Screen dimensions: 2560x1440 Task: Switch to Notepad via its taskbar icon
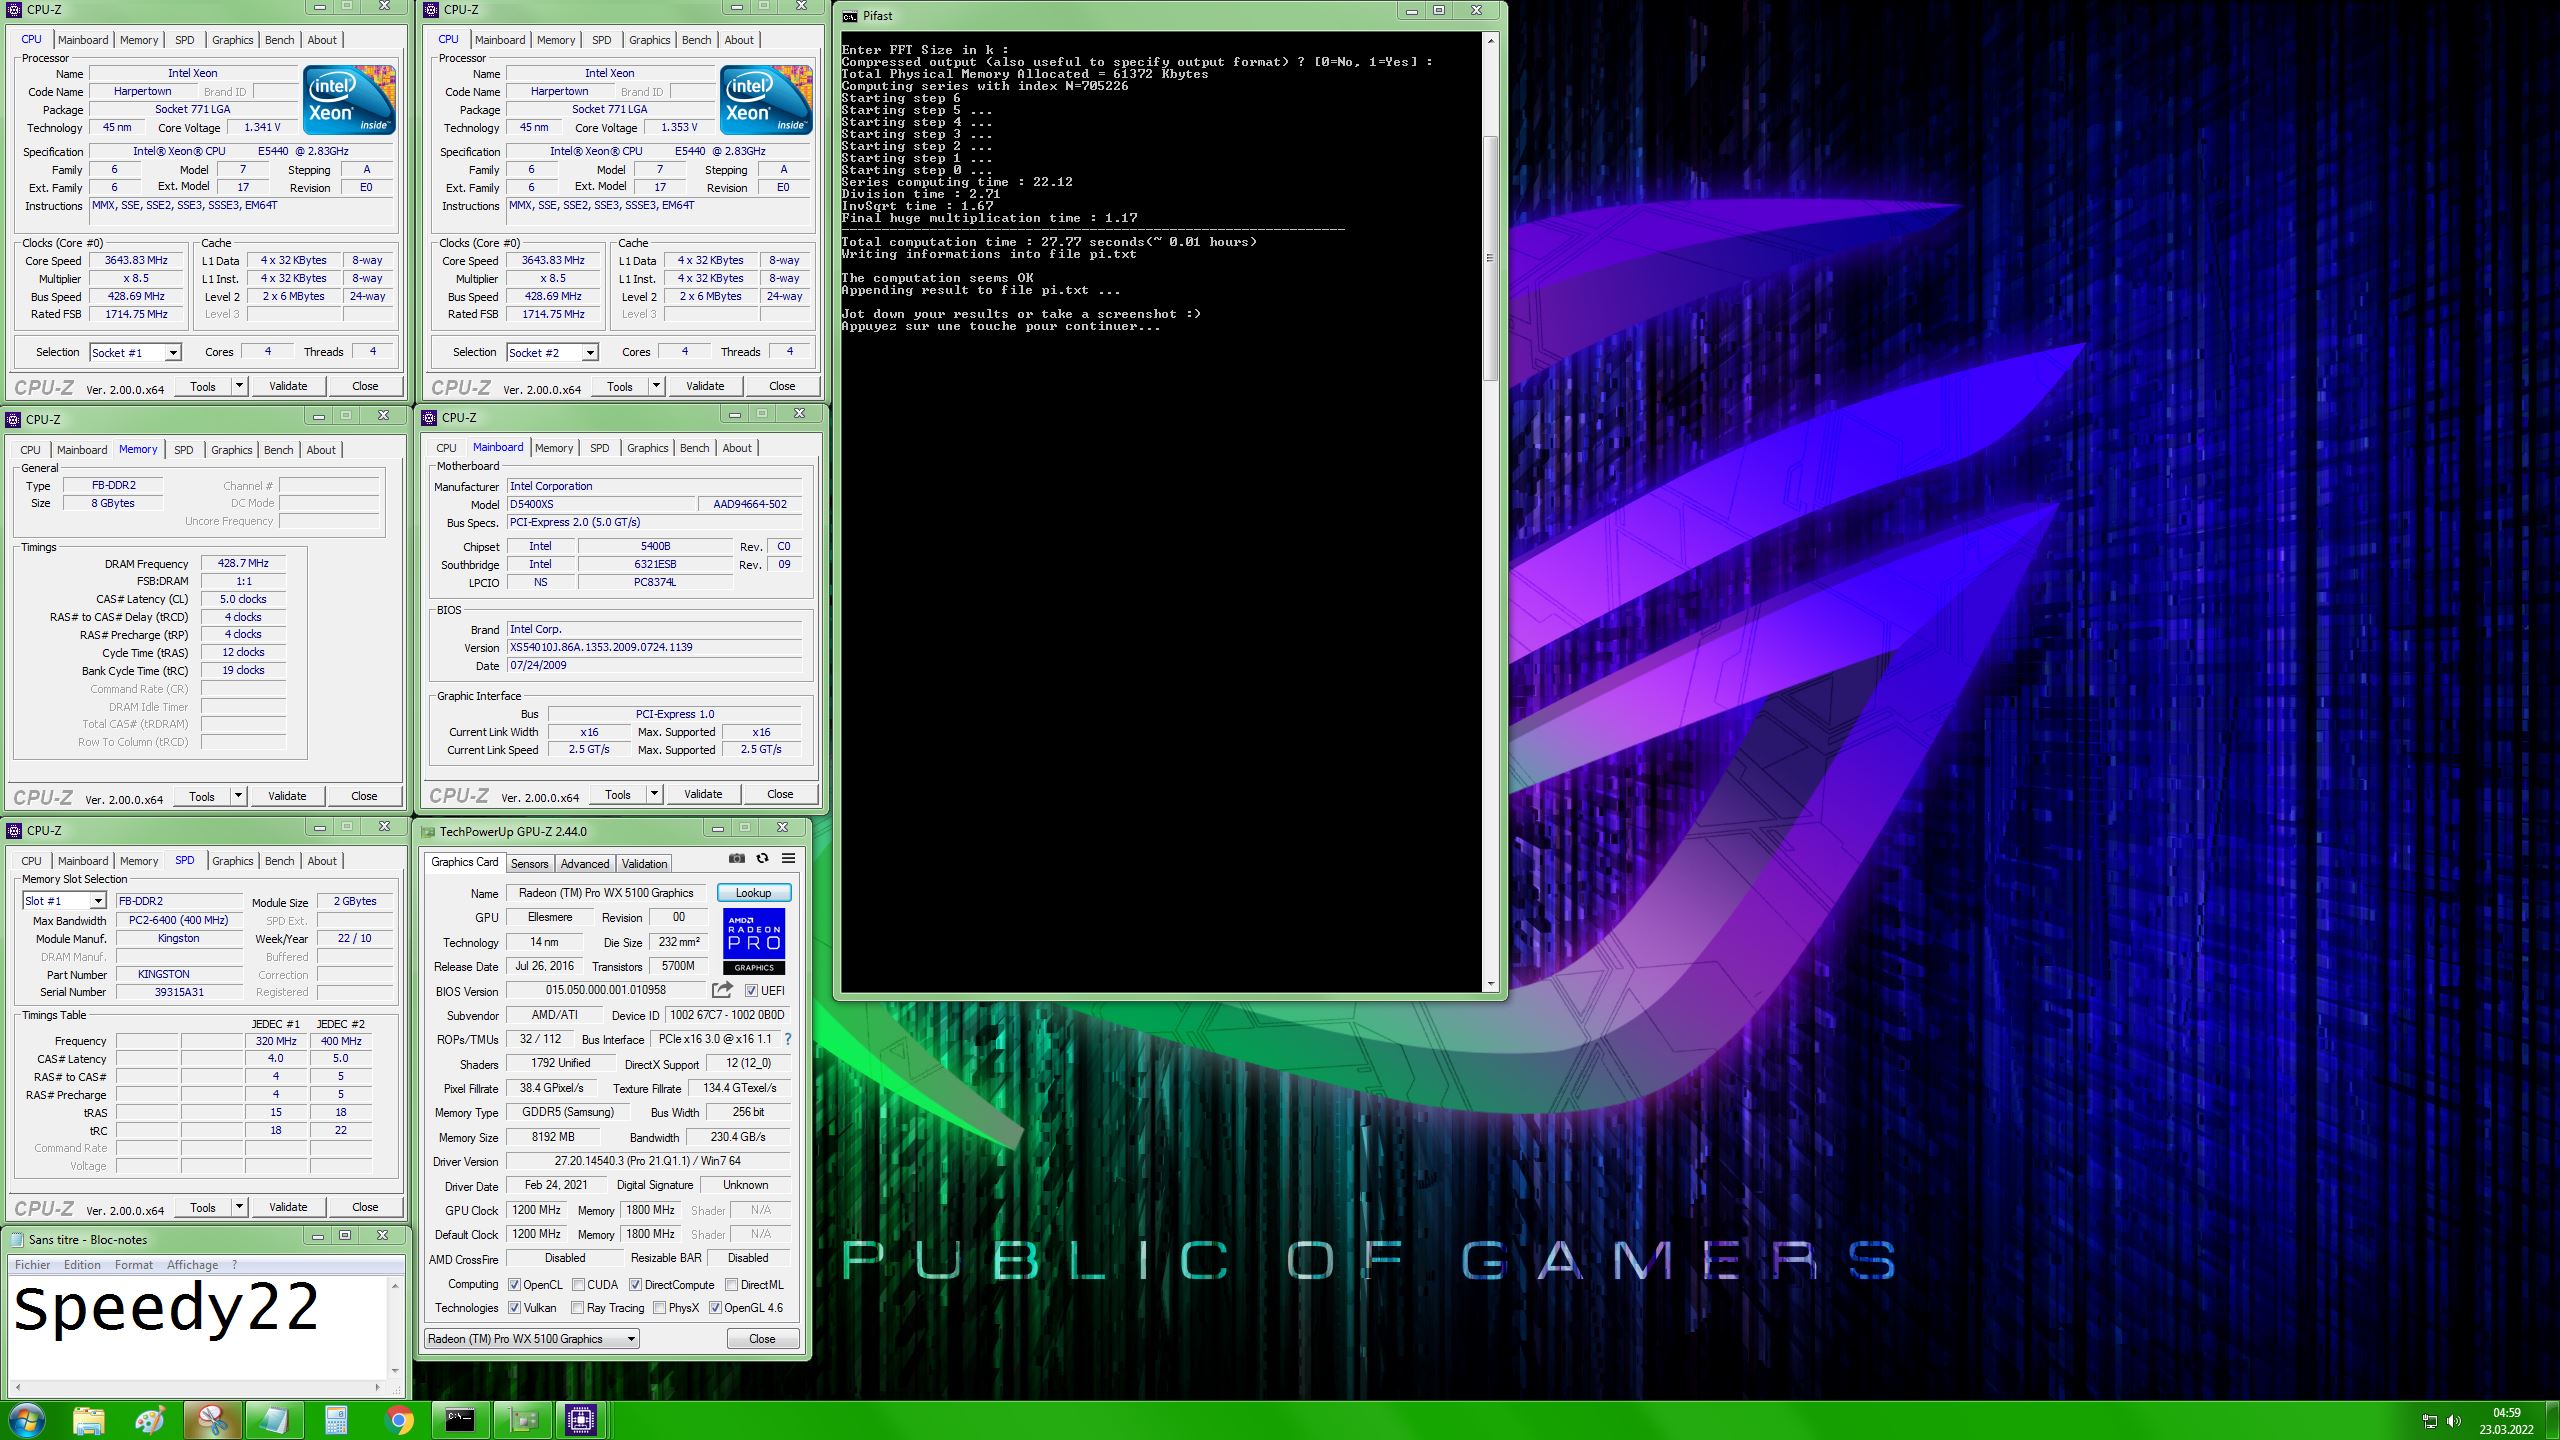(274, 1420)
